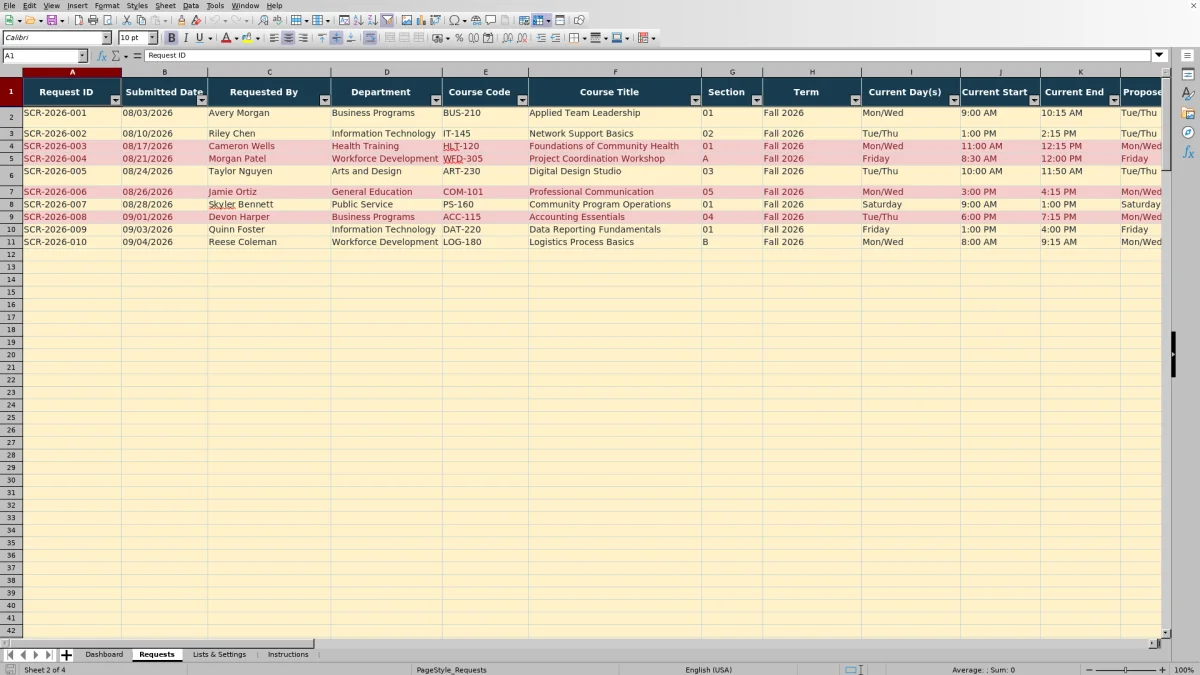Click the Print Preview icon
The width and height of the screenshot is (1200, 675).
[107, 20]
